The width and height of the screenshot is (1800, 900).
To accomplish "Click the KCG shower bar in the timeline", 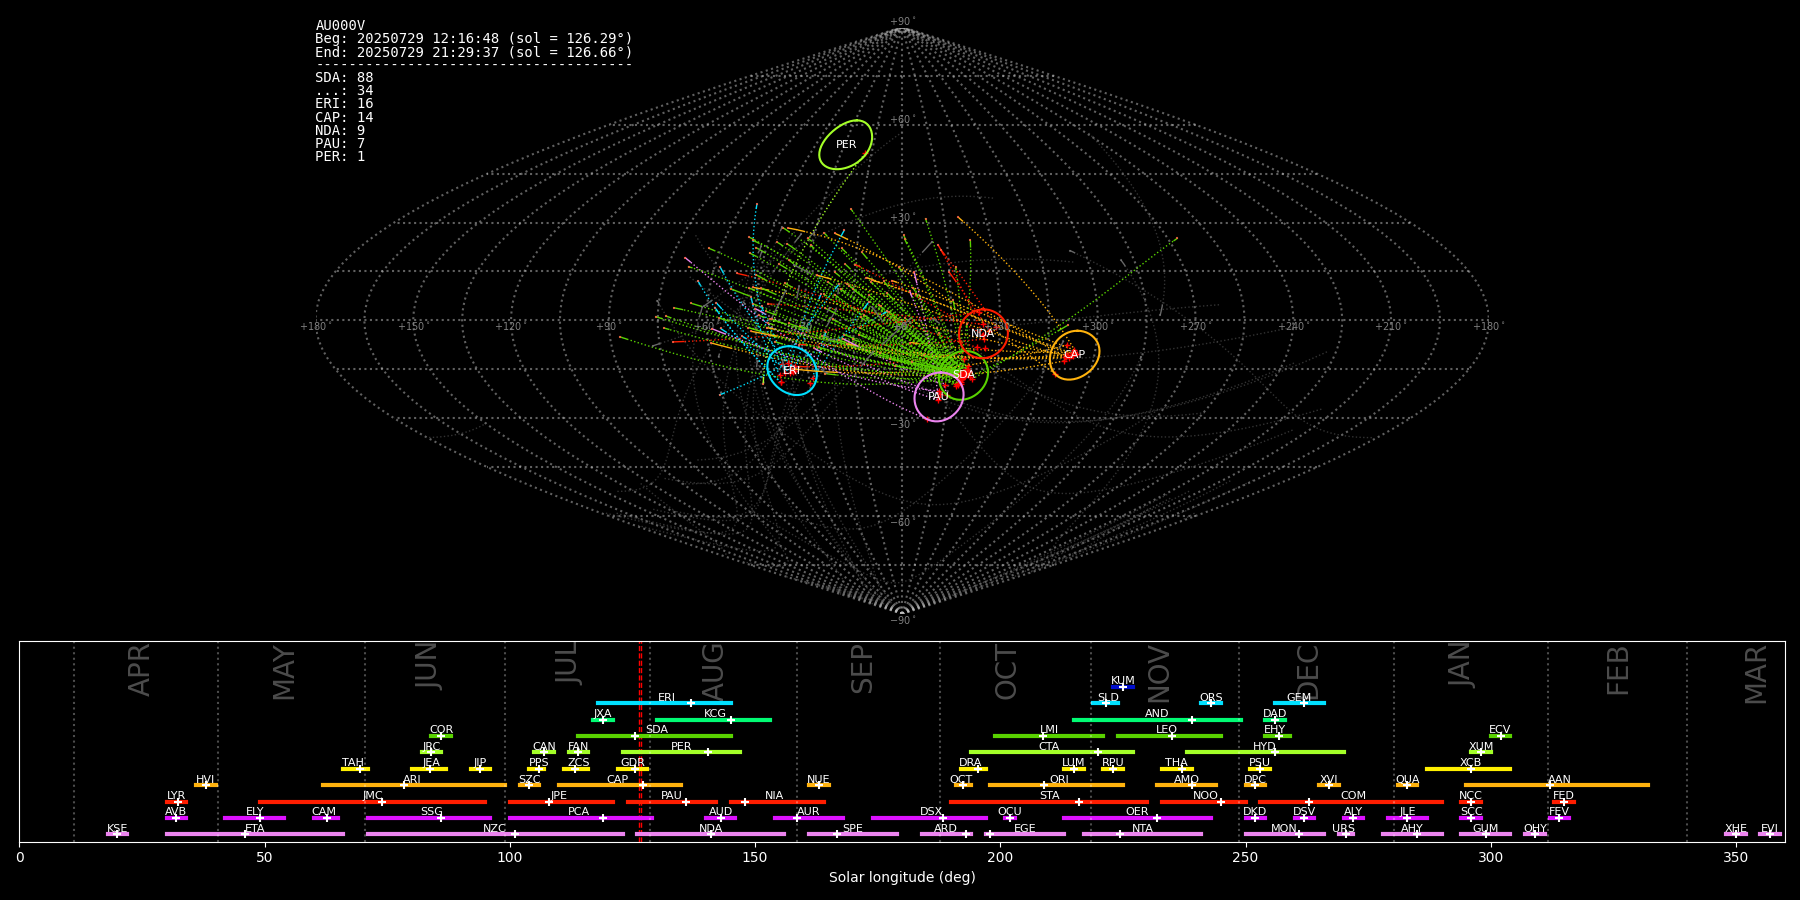I will (713, 719).
